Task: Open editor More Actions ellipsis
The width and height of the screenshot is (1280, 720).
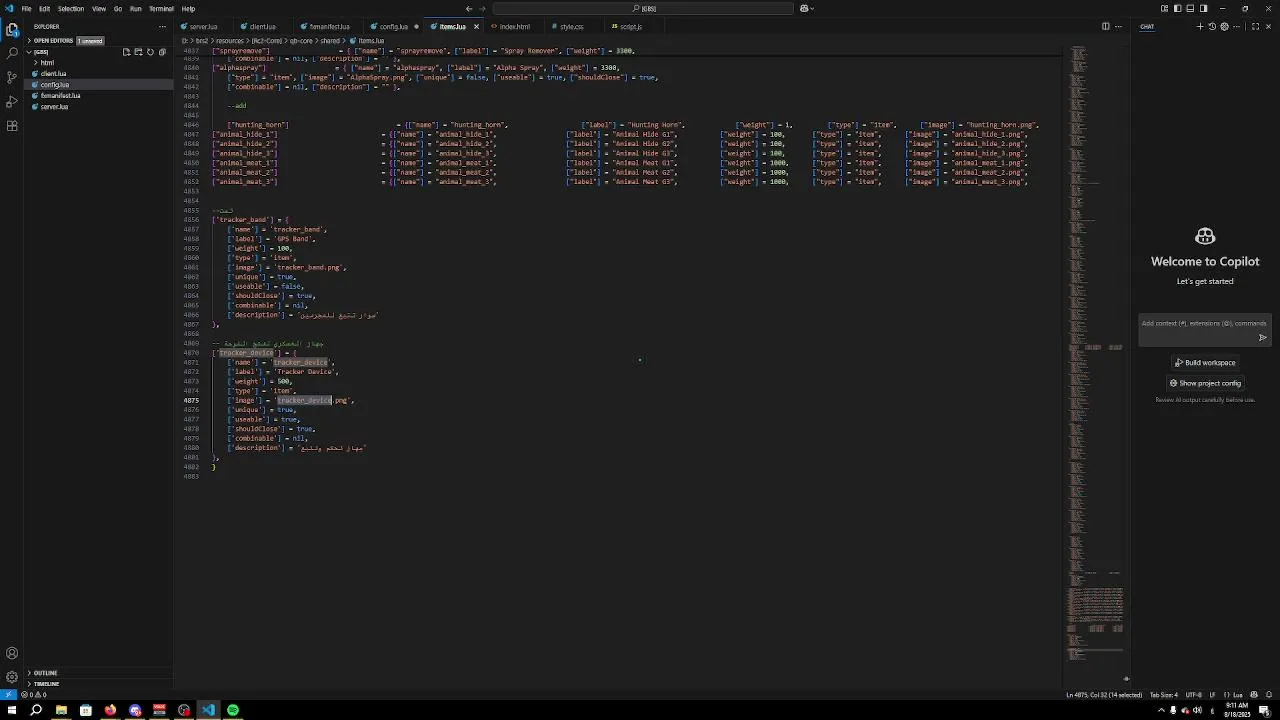Action: pos(1120,27)
